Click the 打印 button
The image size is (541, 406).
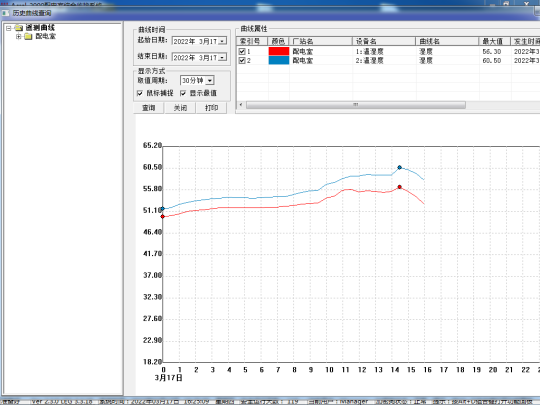212,108
